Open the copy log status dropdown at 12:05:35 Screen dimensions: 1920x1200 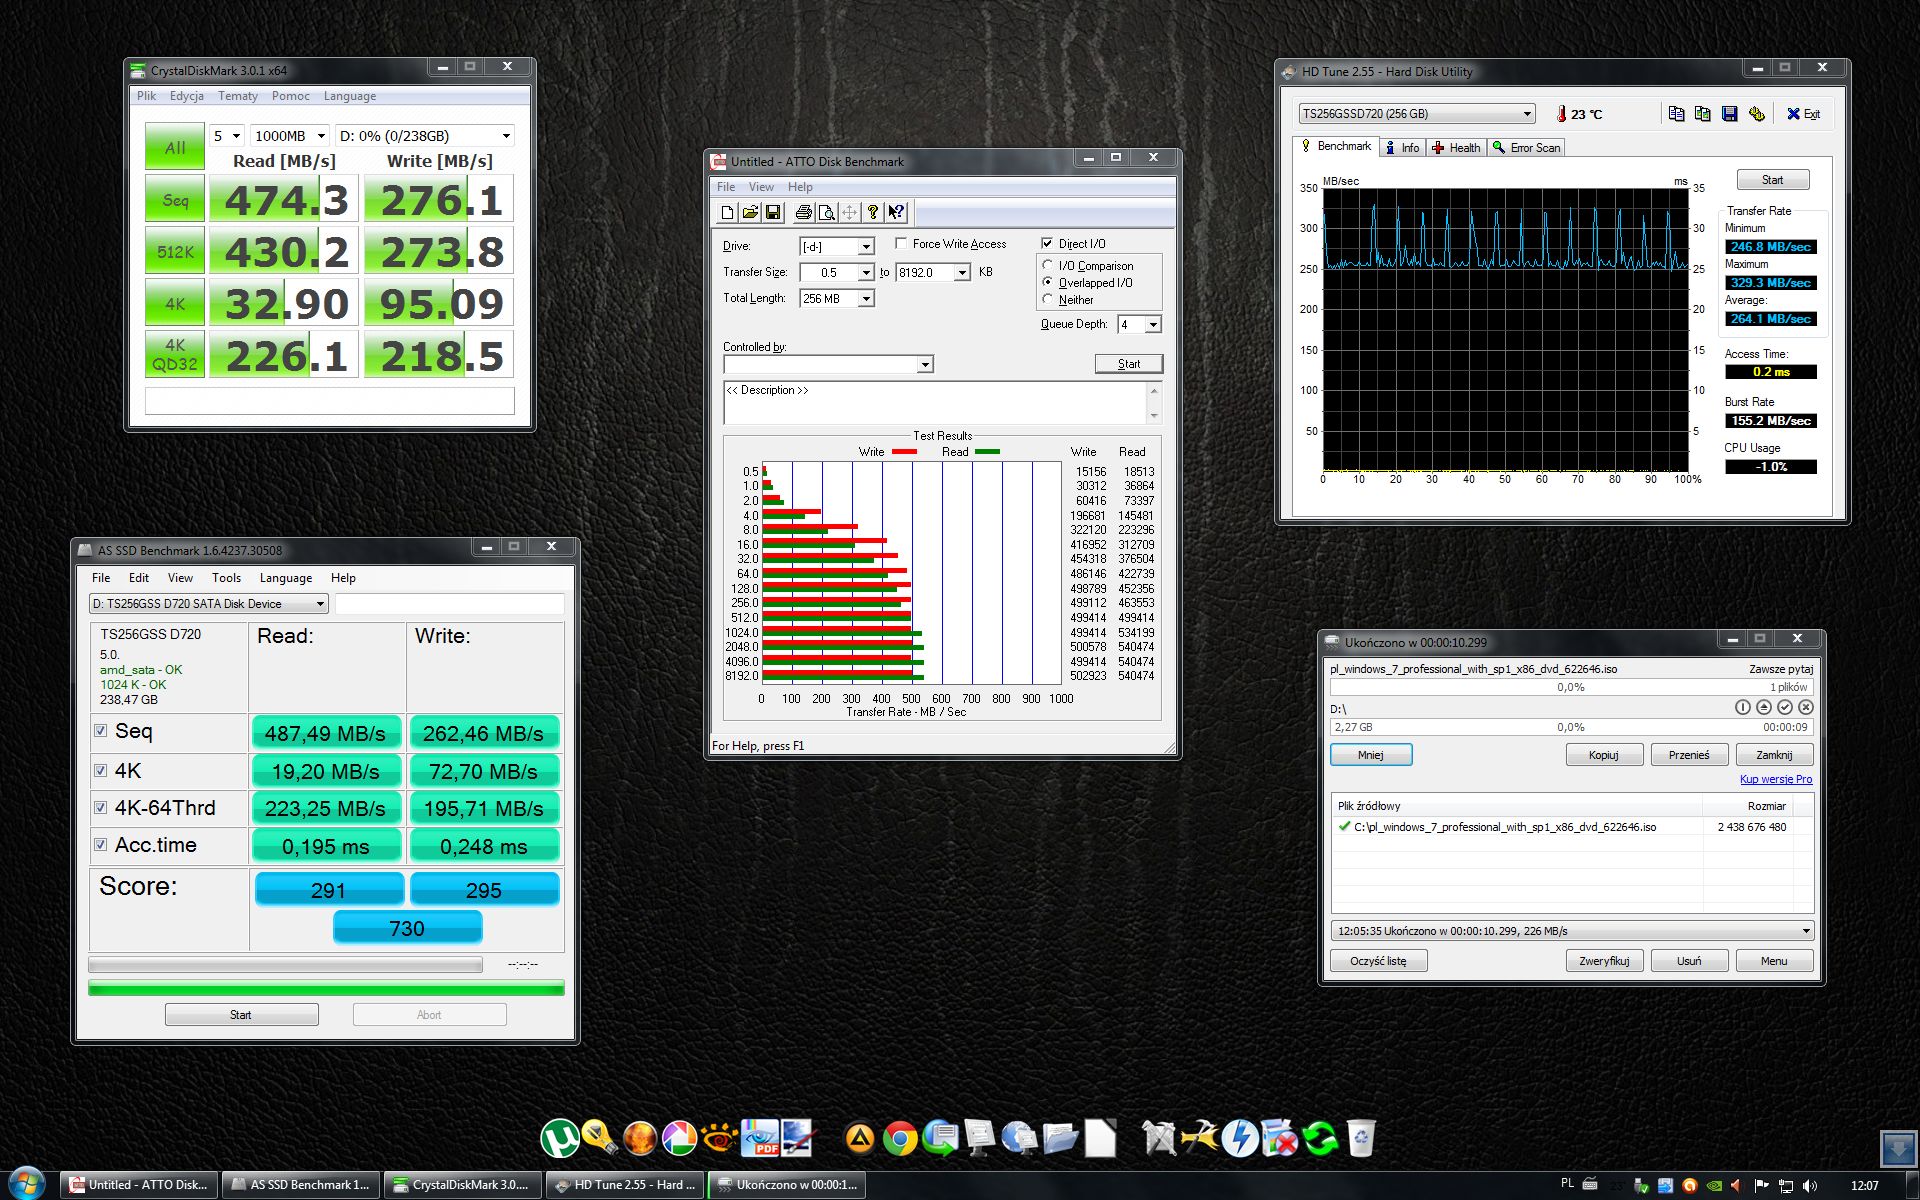tap(1572, 931)
